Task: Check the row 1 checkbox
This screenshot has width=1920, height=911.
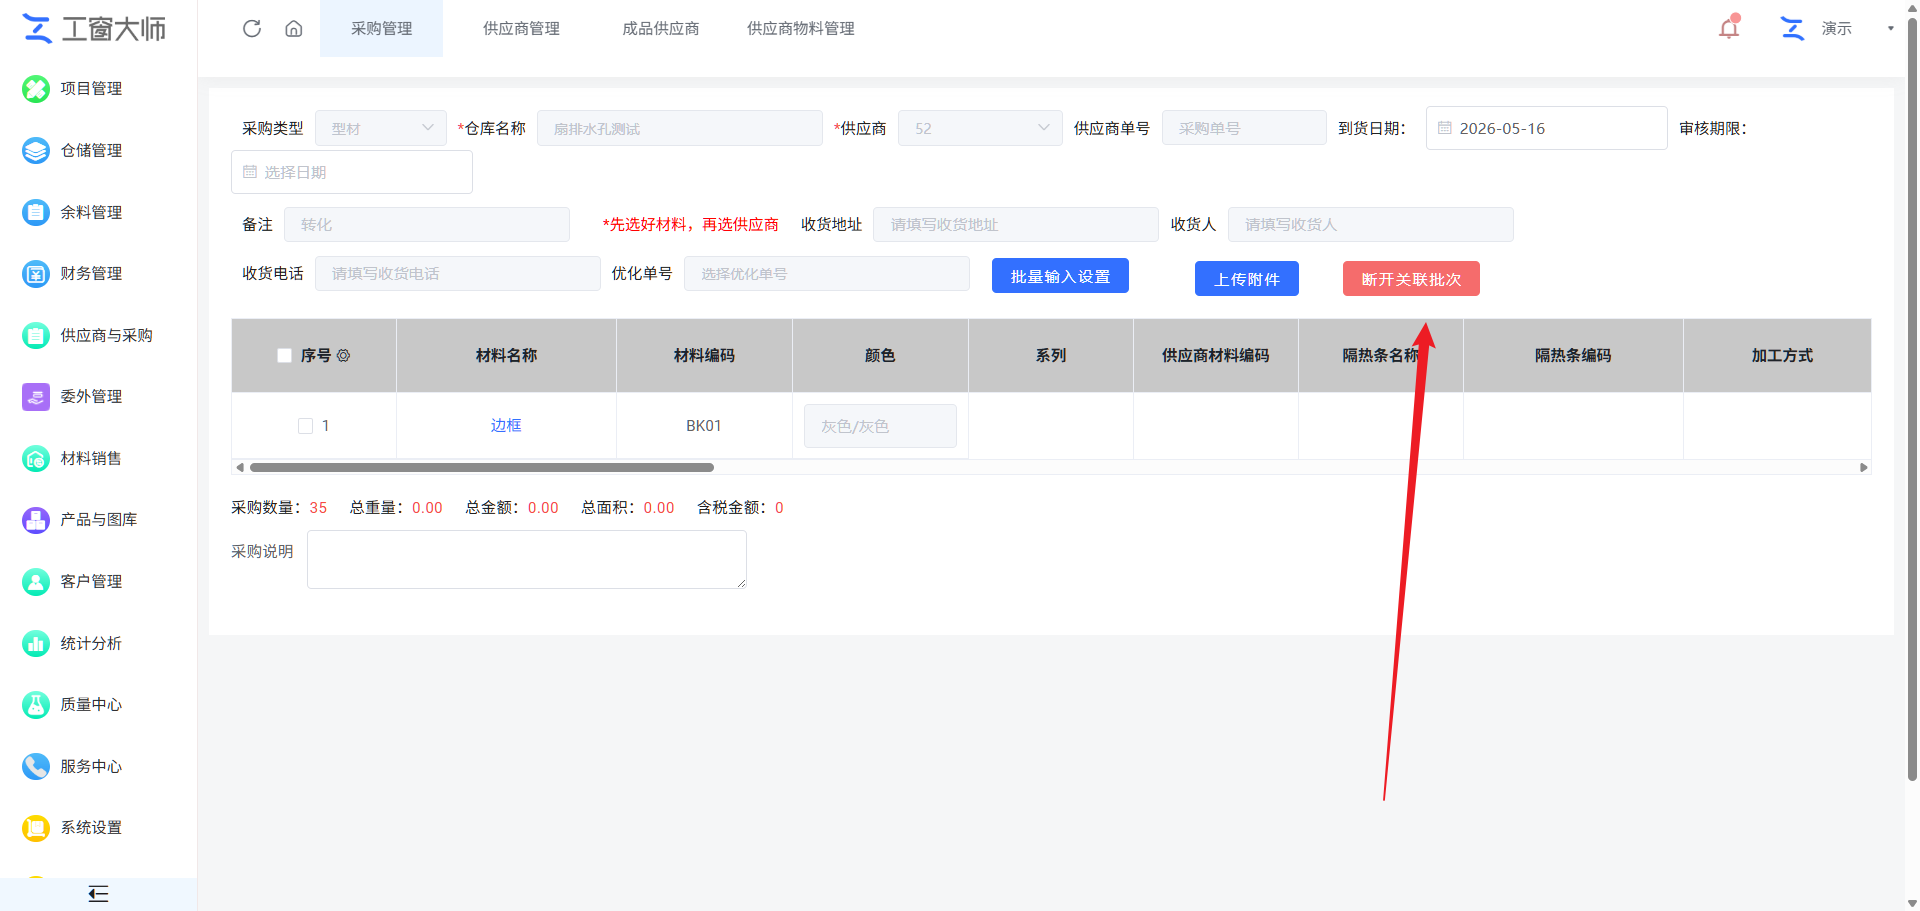Action: (x=306, y=426)
